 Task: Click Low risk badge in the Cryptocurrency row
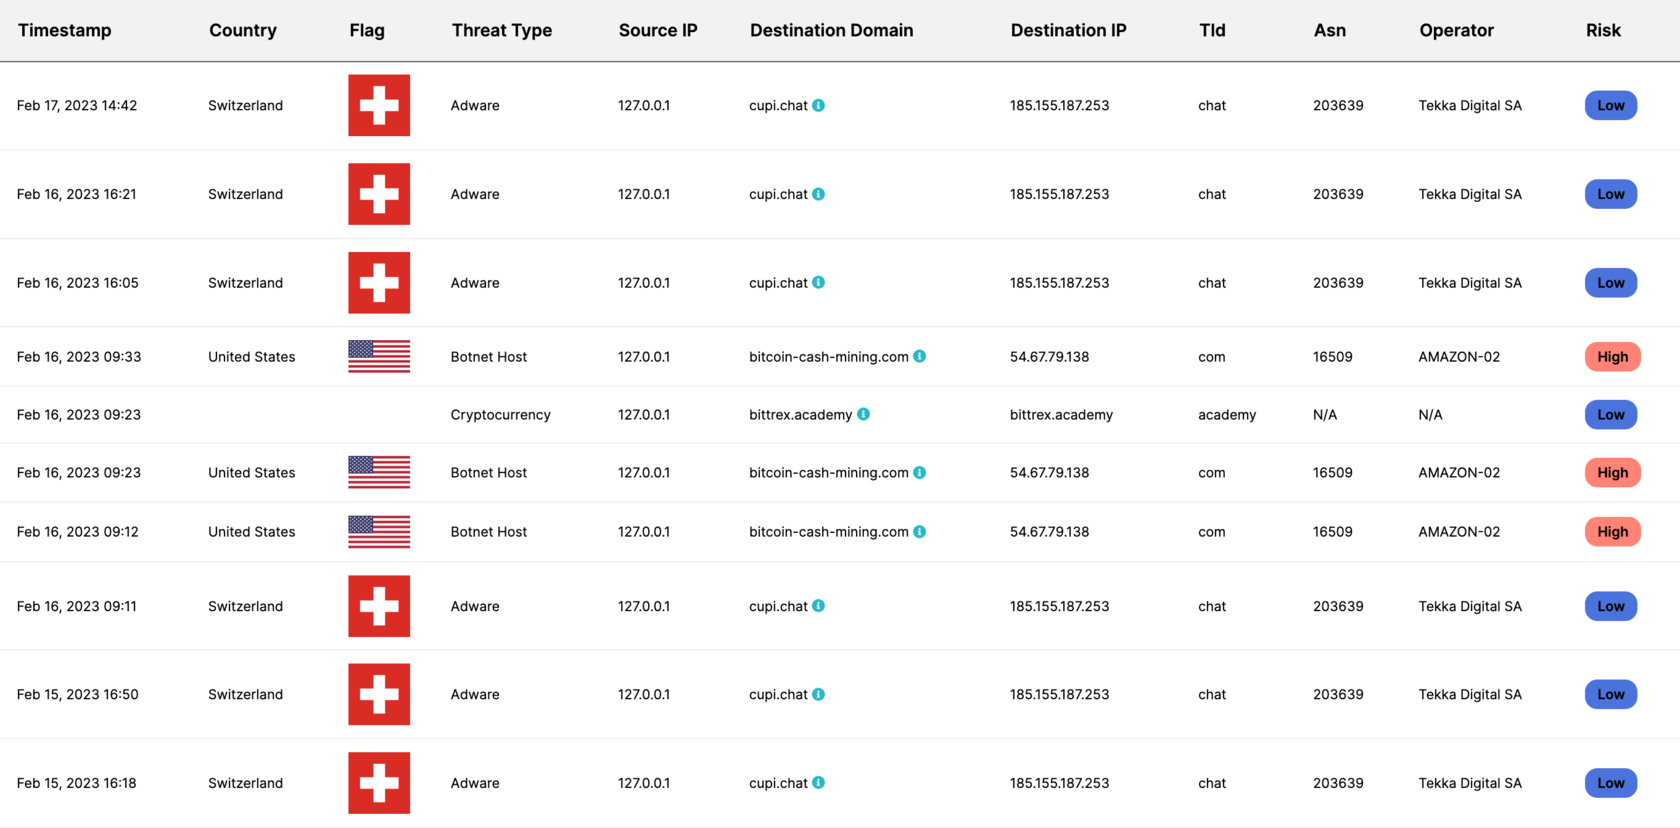[1610, 414]
